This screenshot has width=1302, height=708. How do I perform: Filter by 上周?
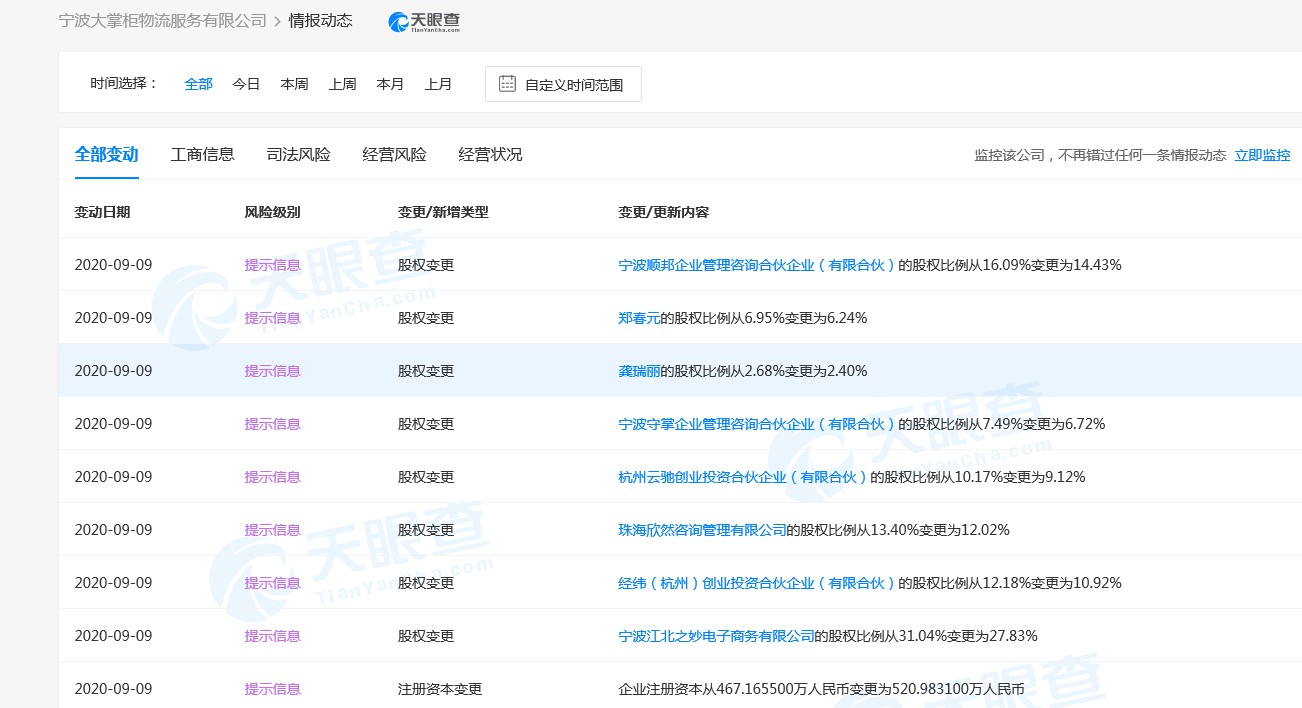click(342, 84)
